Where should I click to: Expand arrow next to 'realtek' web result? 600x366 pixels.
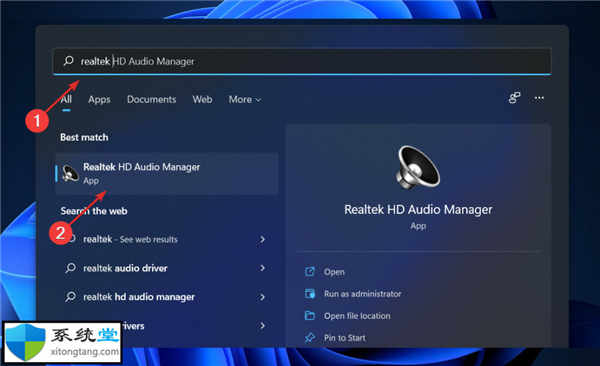point(262,239)
